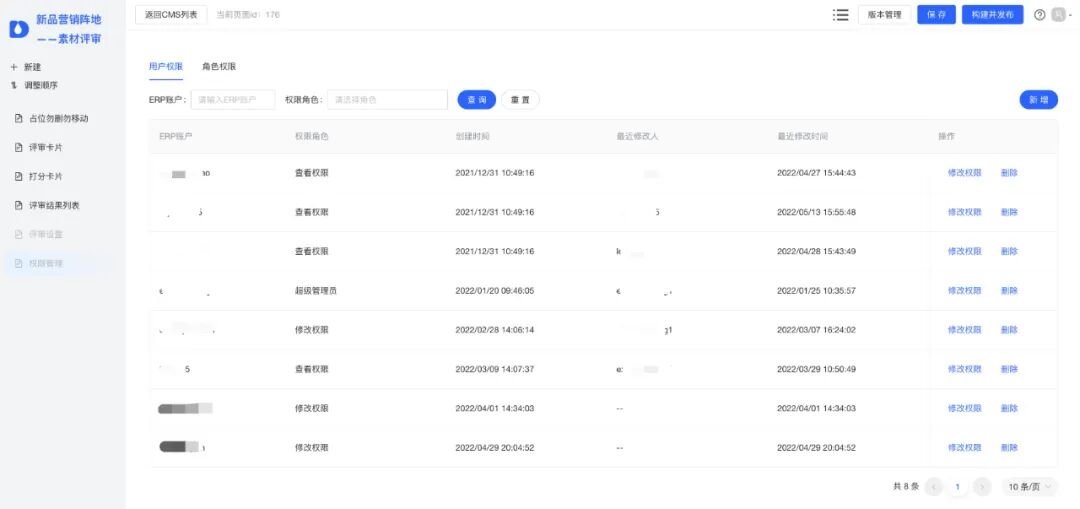The width and height of the screenshot is (1080, 509).
Task: Open the 权限角色 select dropdown
Action: pyautogui.click(x=388, y=100)
